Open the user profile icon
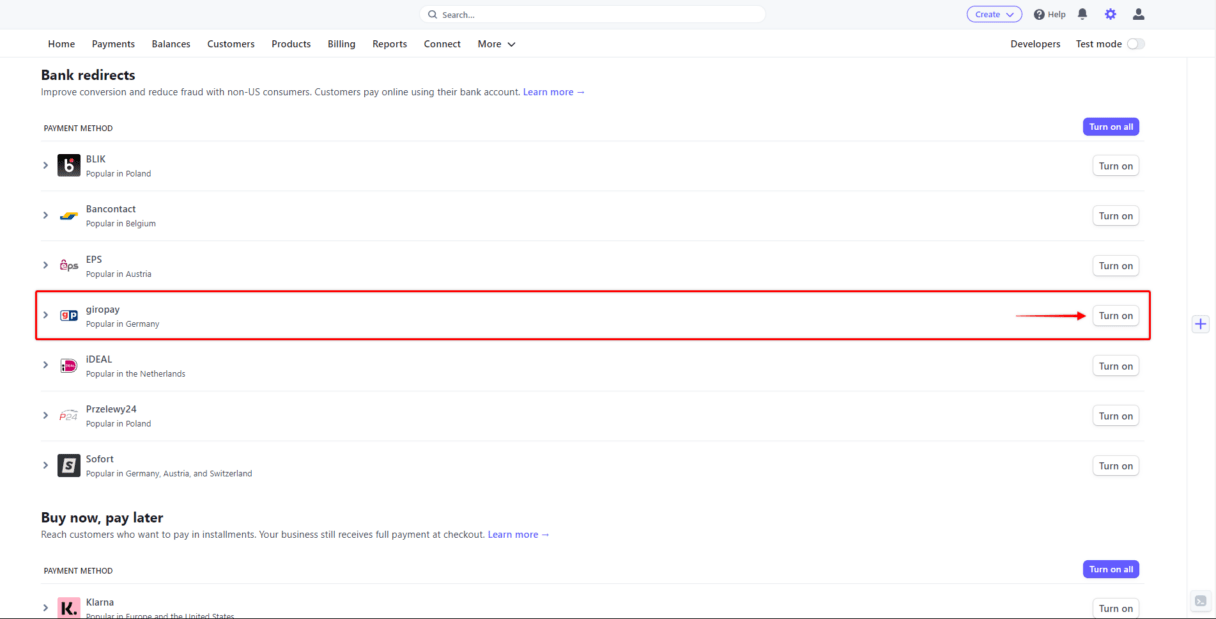The image size is (1216, 619). click(x=1138, y=14)
